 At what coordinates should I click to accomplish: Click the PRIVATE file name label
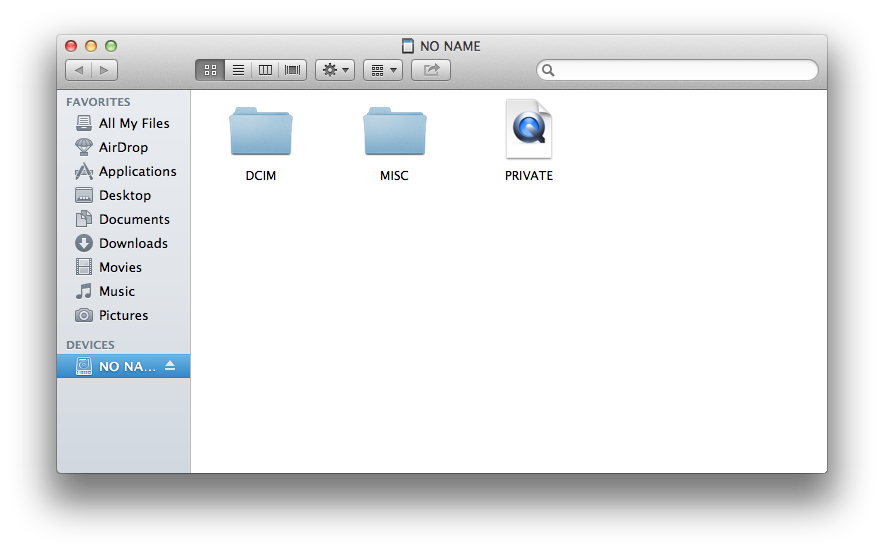529,176
